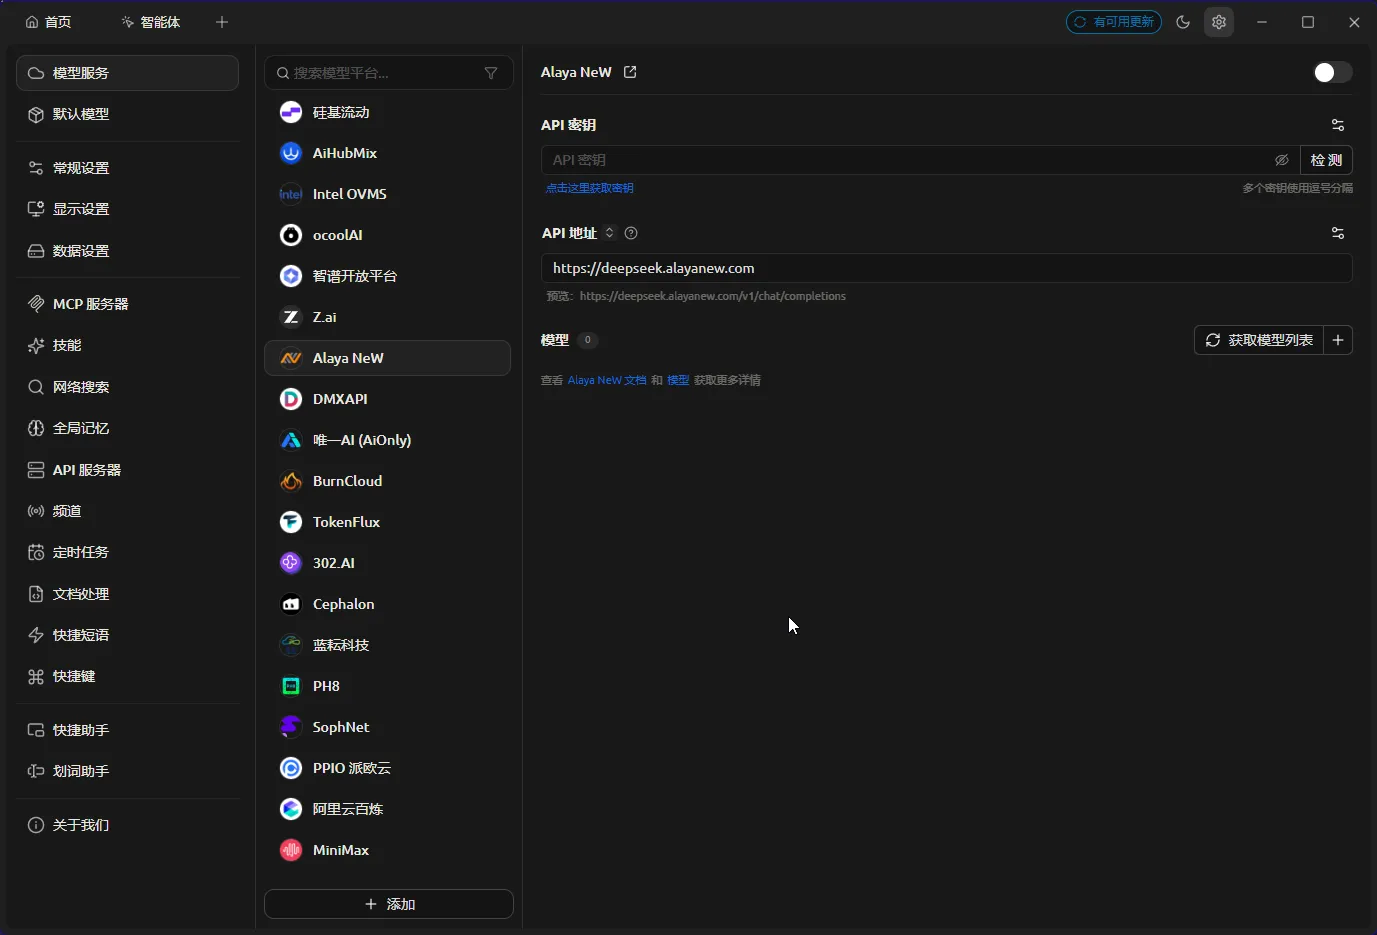
Task: Switch to the 智能体 tab
Action: point(150,22)
